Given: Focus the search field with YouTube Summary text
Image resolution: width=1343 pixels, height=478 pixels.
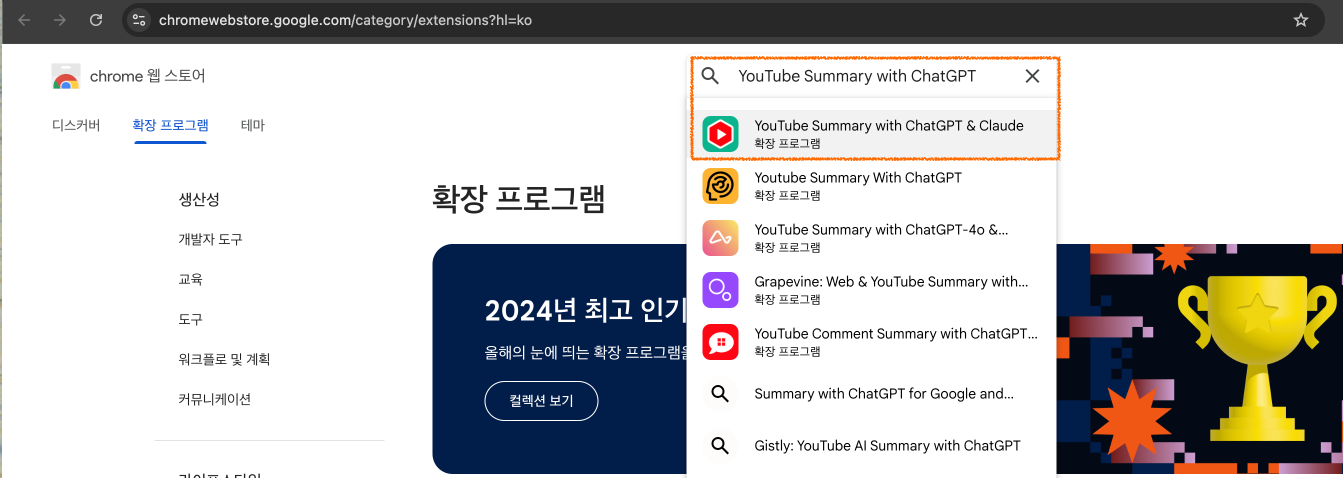Looking at the screenshot, I should [x=857, y=76].
